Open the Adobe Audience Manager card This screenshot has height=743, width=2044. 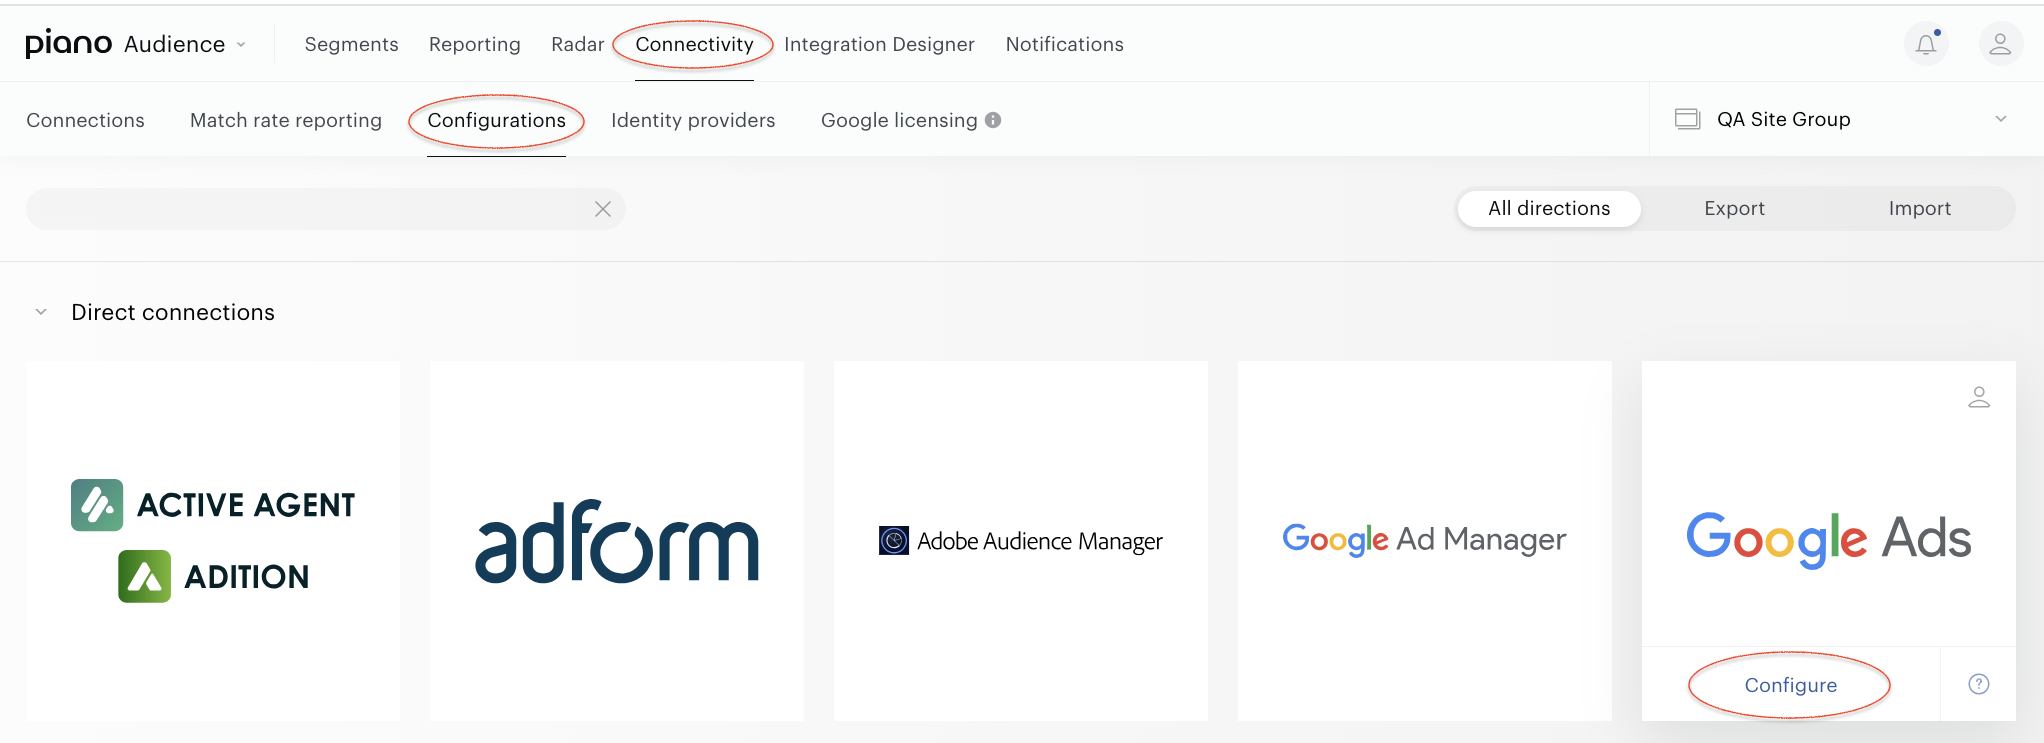[x=1021, y=541]
